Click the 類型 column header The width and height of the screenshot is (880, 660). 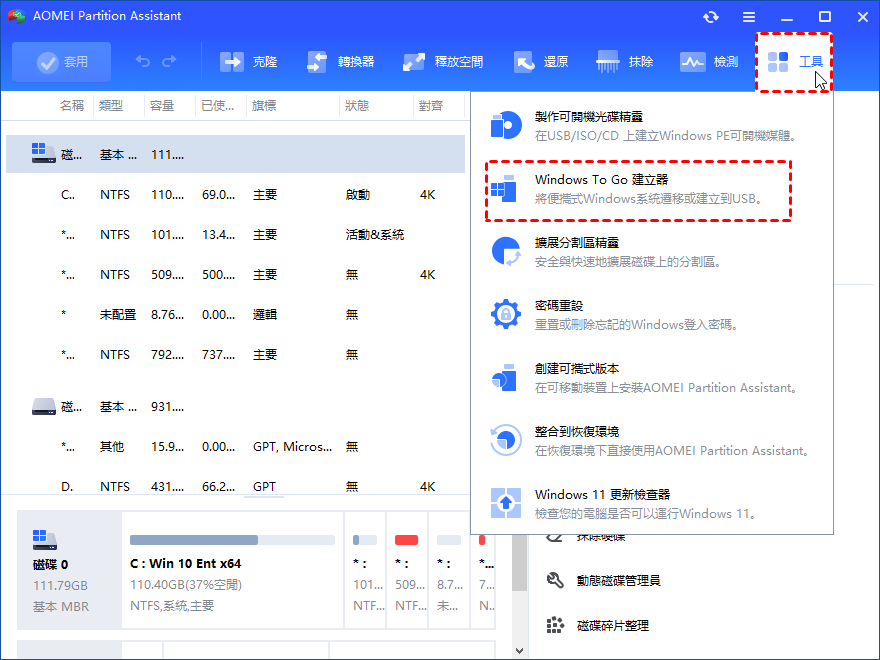[111, 106]
